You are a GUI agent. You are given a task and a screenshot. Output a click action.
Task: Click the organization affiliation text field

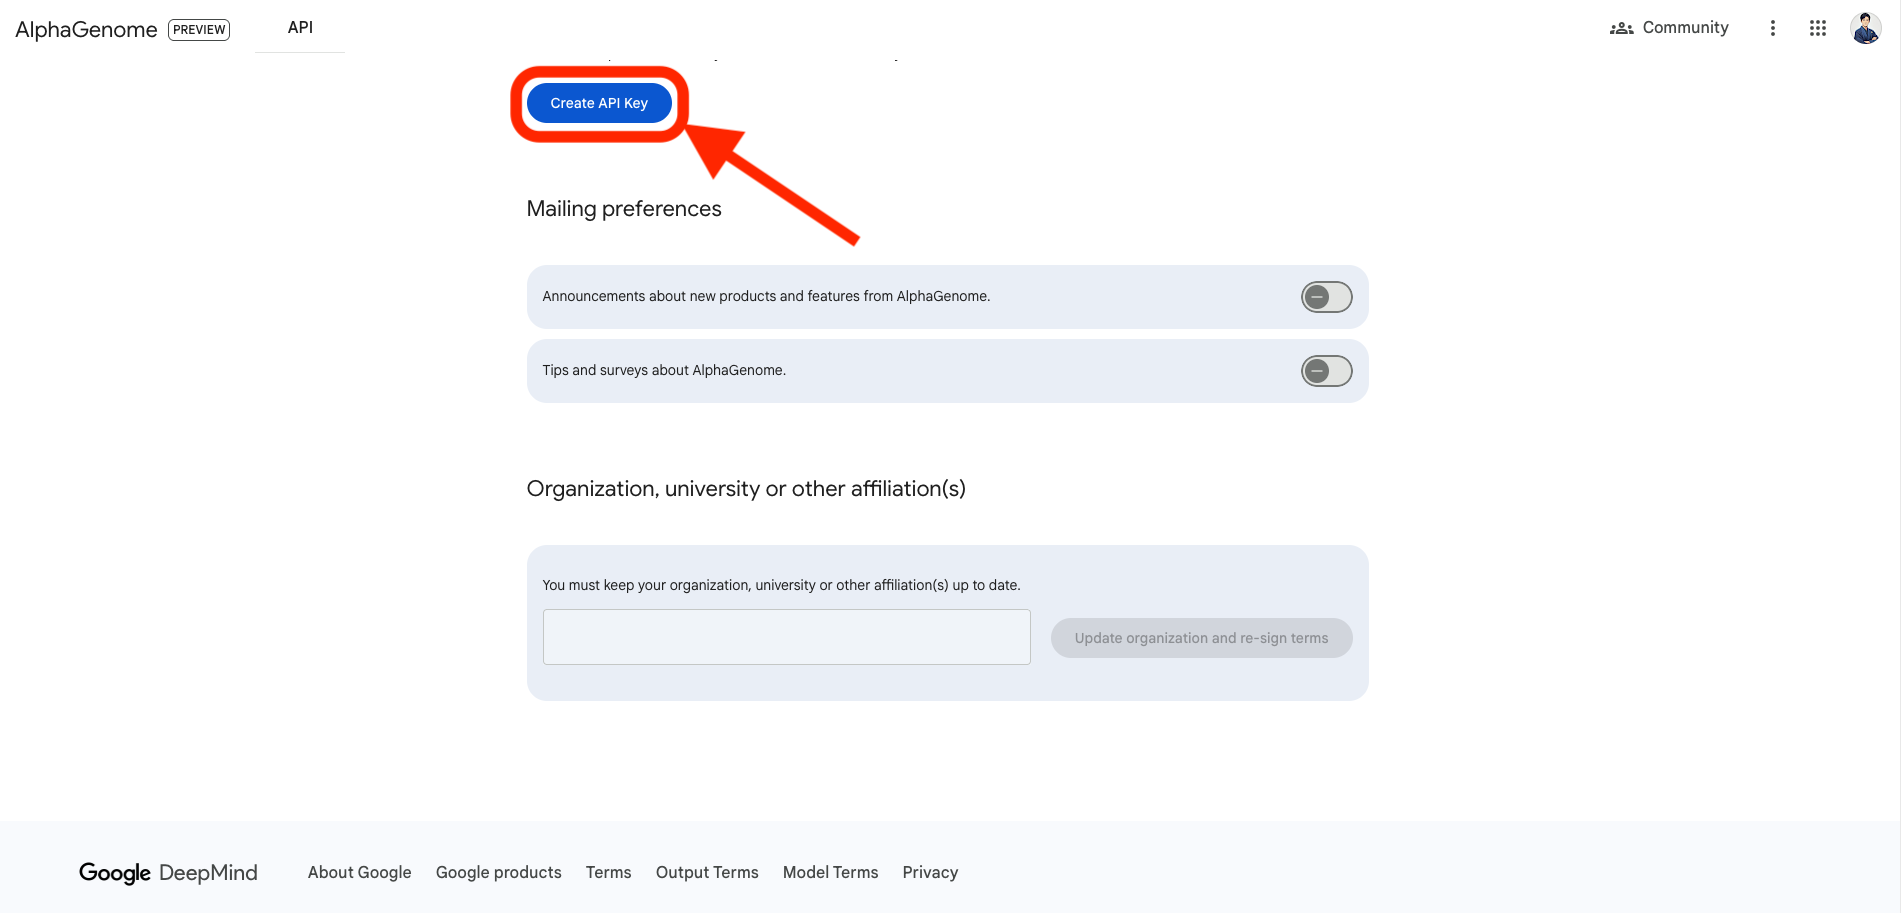(x=786, y=637)
